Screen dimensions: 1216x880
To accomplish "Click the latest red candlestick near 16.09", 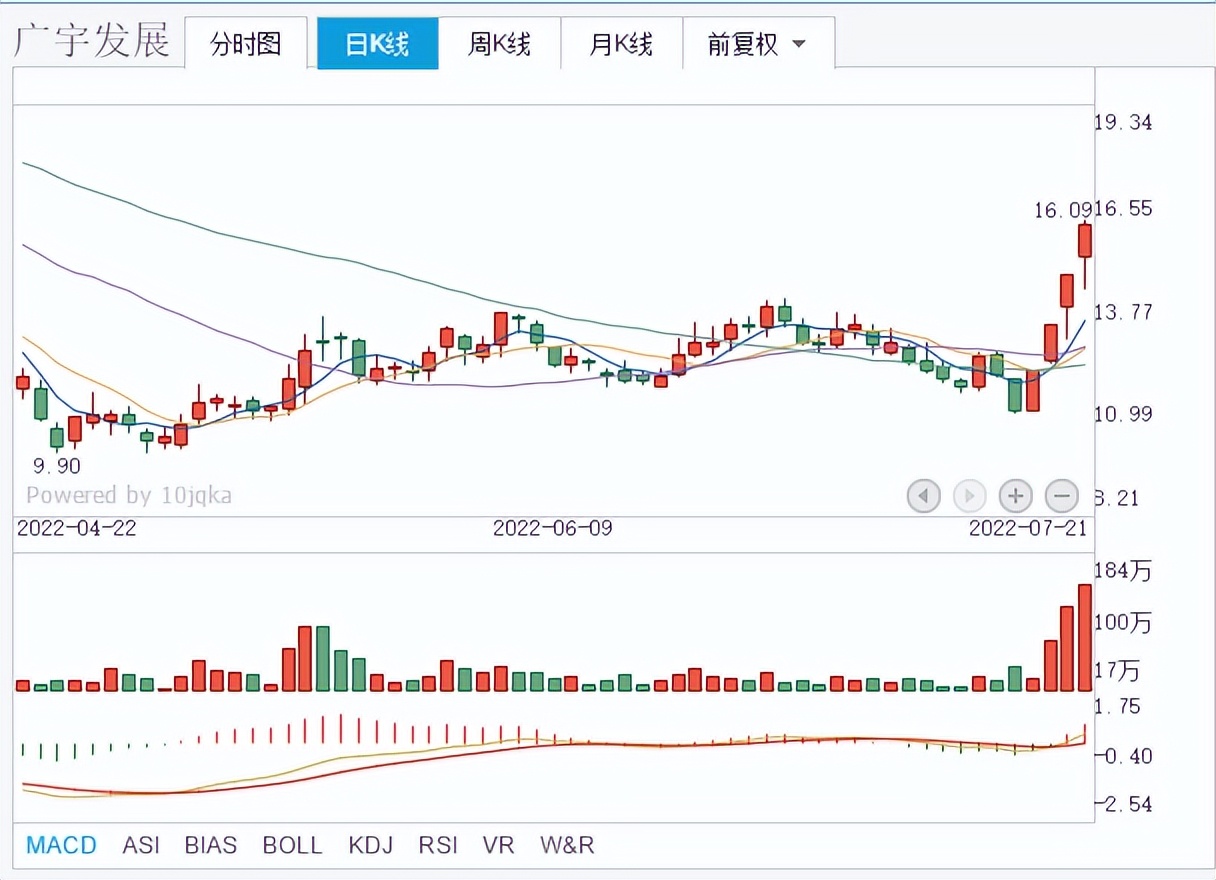I will pos(1085,241).
